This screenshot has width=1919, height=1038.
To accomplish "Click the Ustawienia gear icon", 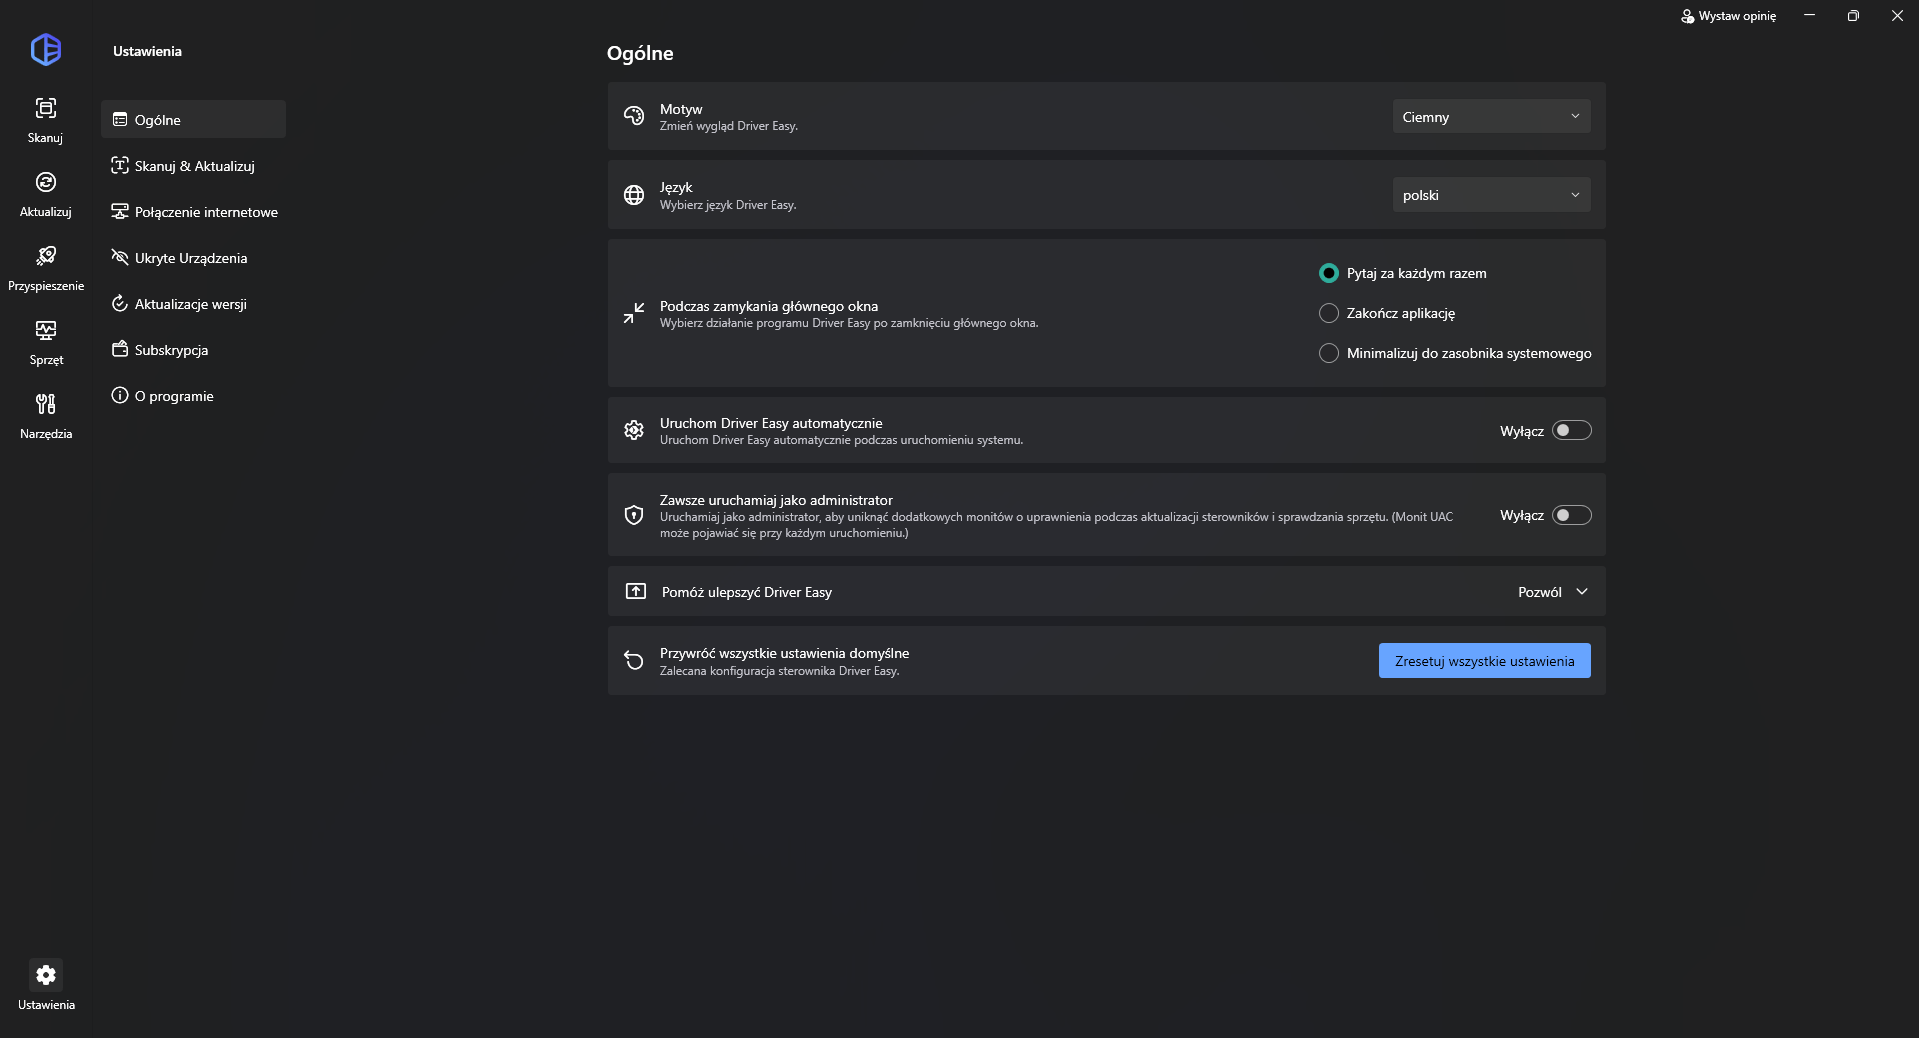I will pyautogui.click(x=46, y=975).
